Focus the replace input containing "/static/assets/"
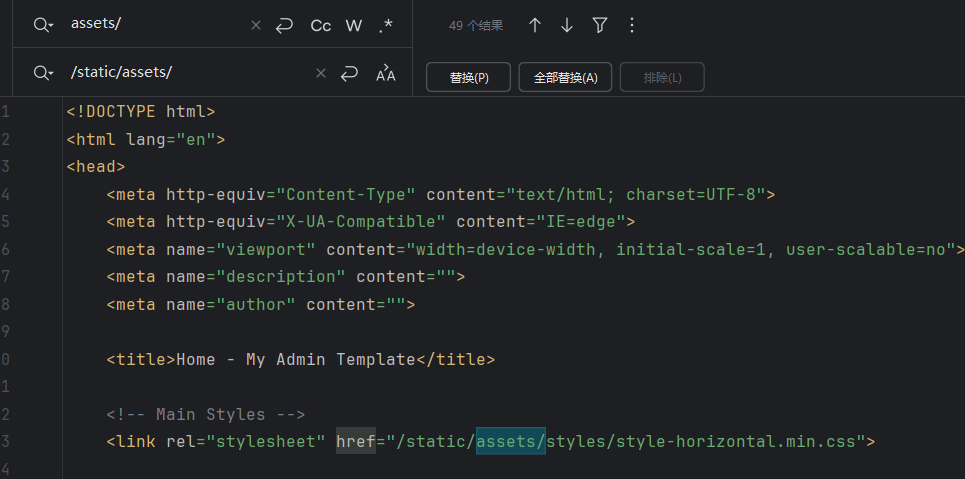Viewport: 965px width, 479px height. pos(180,72)
